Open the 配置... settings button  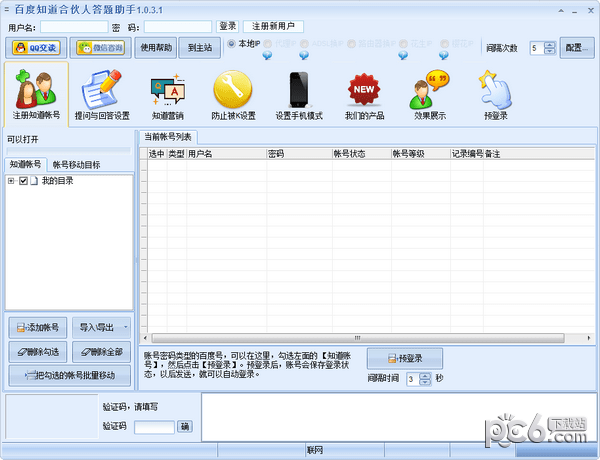[577, 48]
